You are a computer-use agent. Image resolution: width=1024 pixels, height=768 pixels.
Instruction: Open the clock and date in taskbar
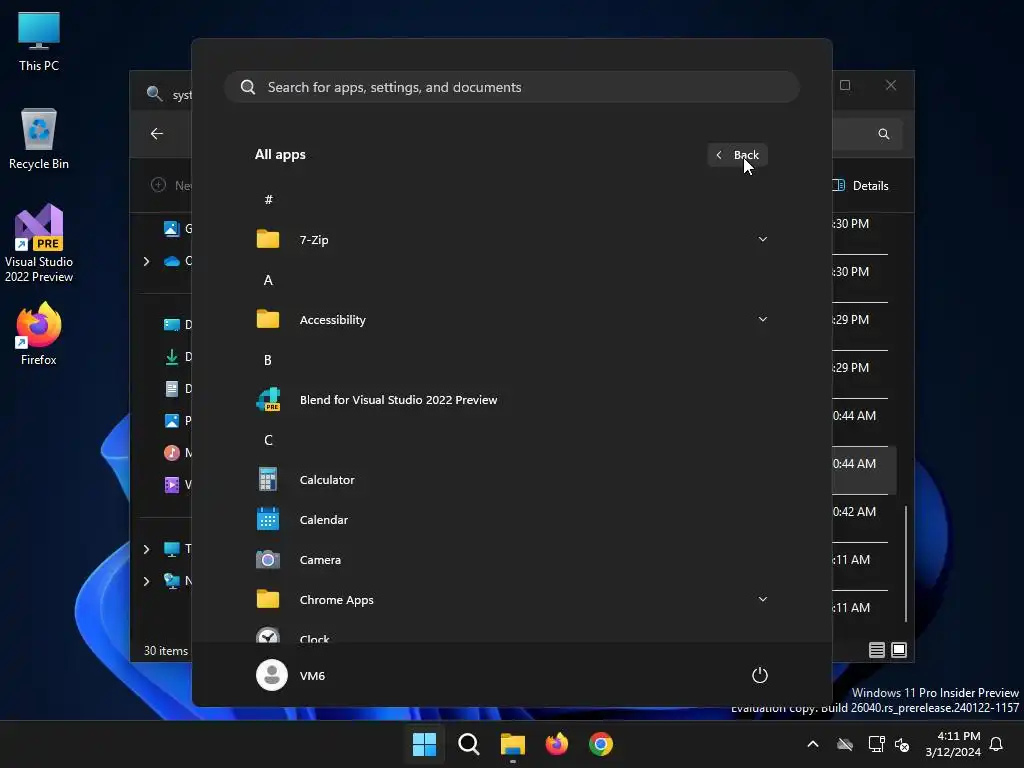coord(953,744)
